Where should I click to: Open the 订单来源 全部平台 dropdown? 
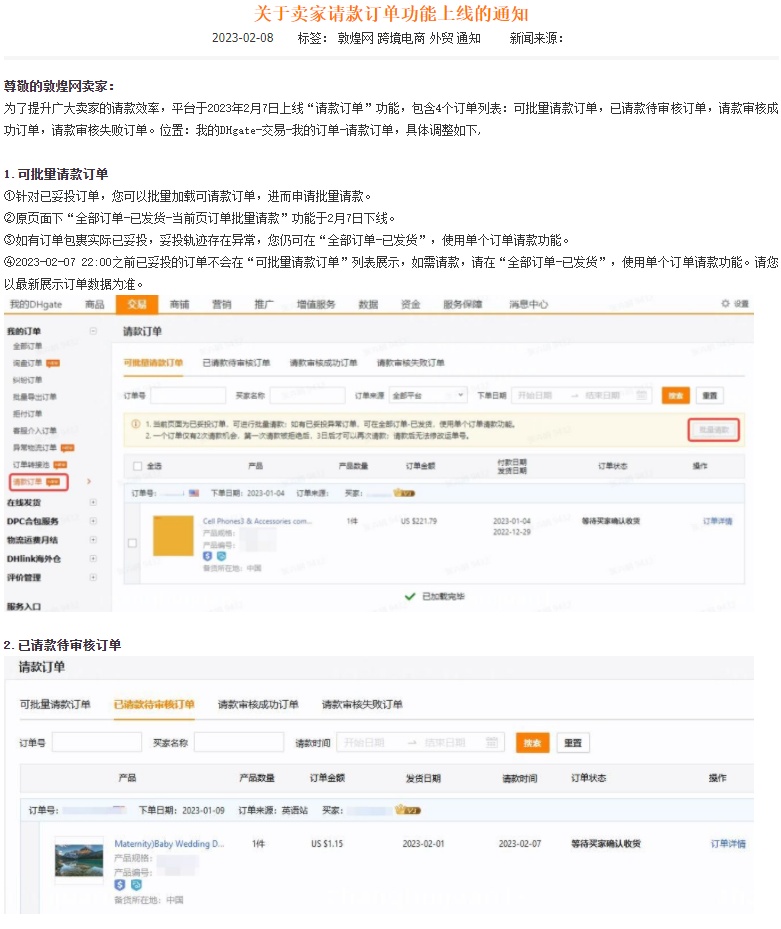pyautogui.click(x=428, y=395)
